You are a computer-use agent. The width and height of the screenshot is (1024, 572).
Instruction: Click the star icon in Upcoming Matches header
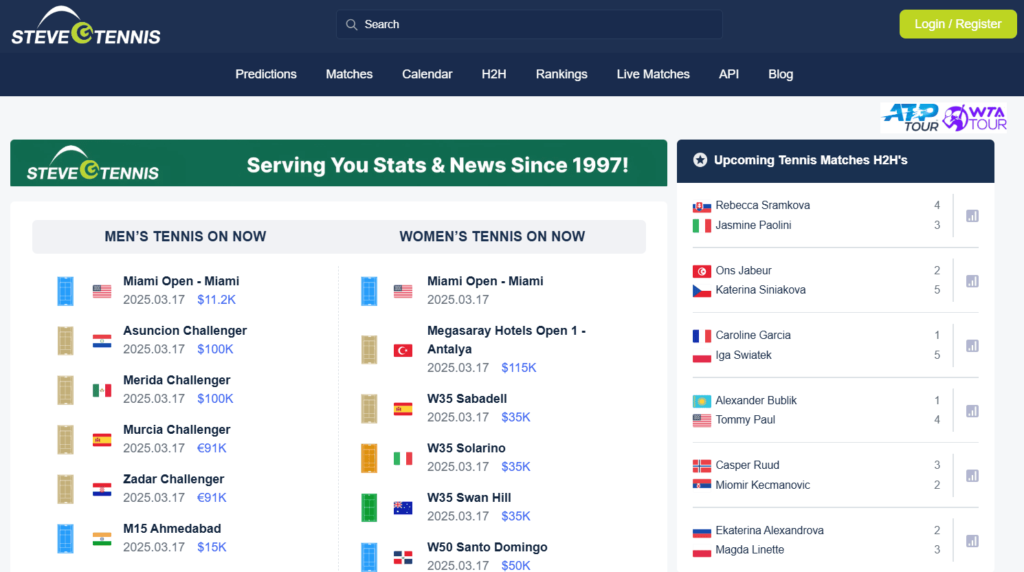point(700,160)
